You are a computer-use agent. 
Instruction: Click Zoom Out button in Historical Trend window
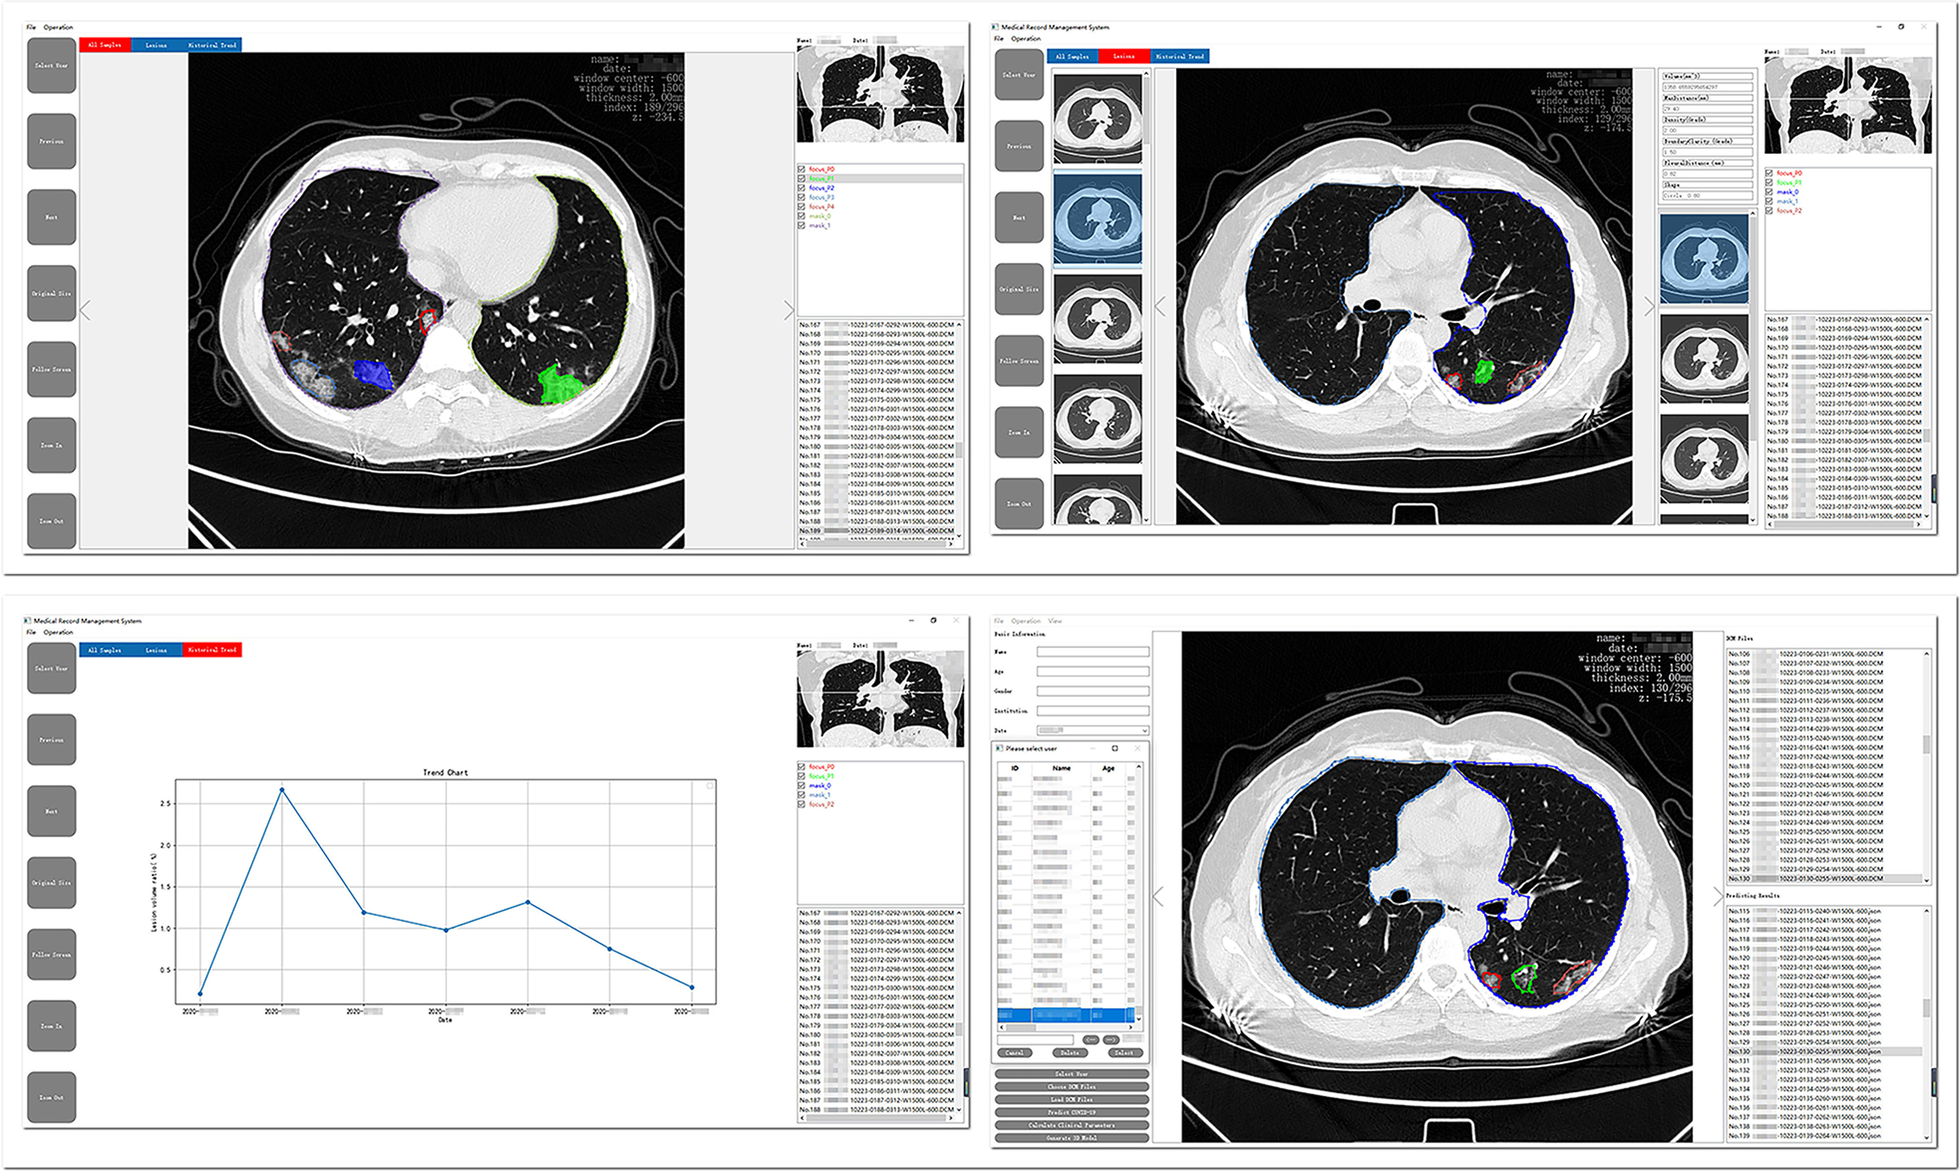click(x=52, y=1098)
